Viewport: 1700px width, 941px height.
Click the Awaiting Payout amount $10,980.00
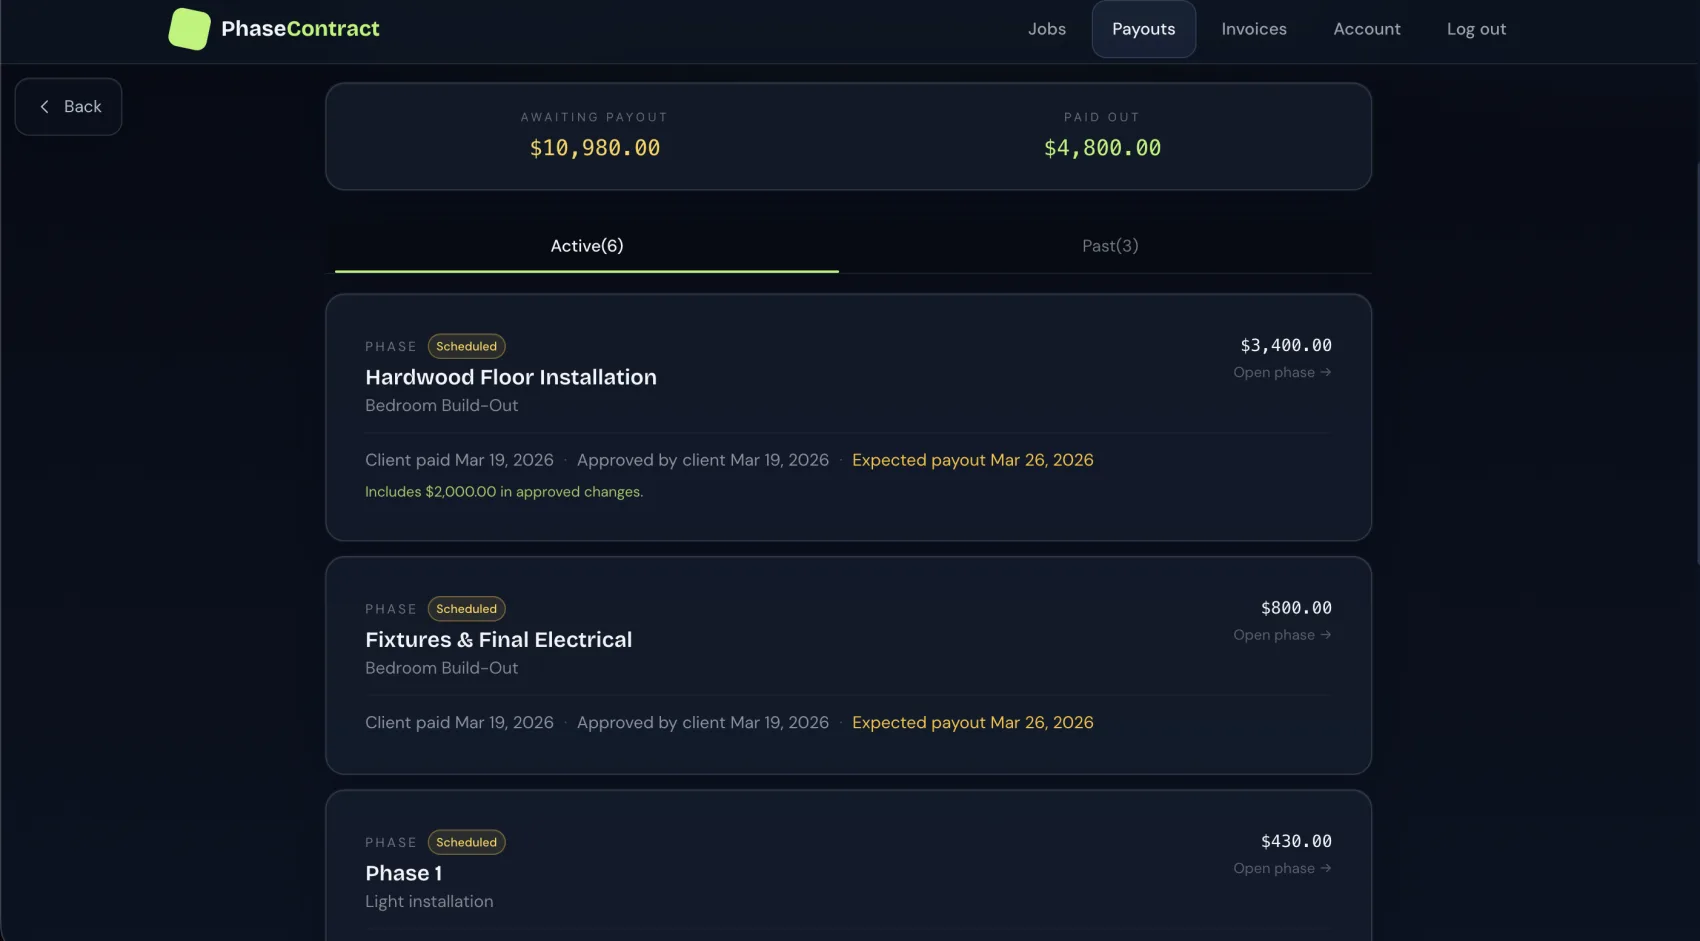pos(594,149)
